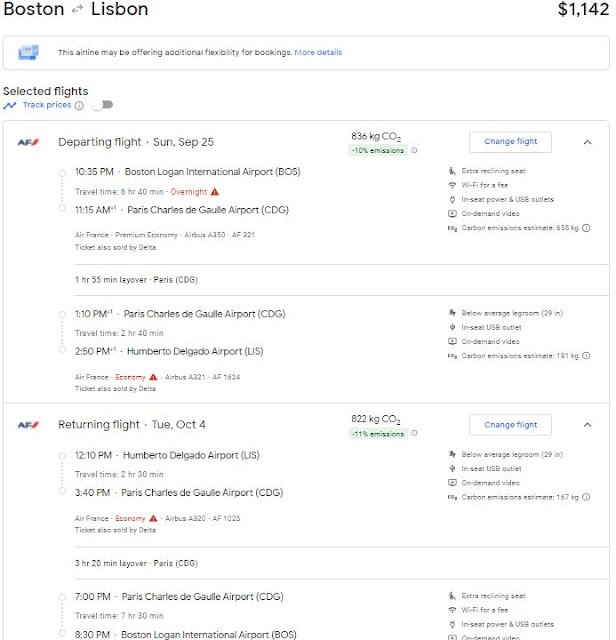Image resolution: width=616 pixels, height=640 pixels.
Task: Collapse the departing flight details
Action: pos(587,142)
